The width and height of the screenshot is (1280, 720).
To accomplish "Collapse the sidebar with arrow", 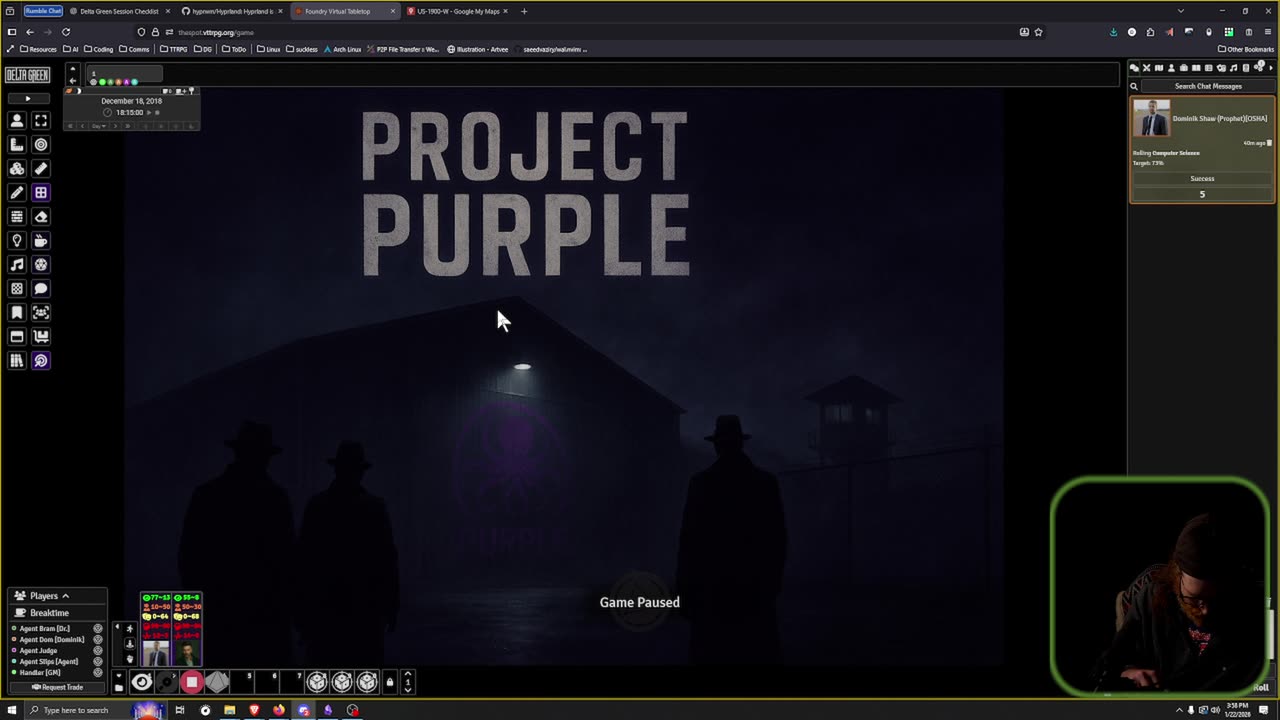I will [1270, 68].
